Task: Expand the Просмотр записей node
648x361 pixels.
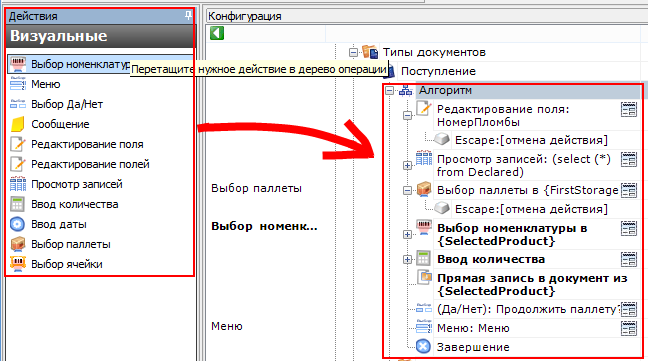Action: click(407, 166)
